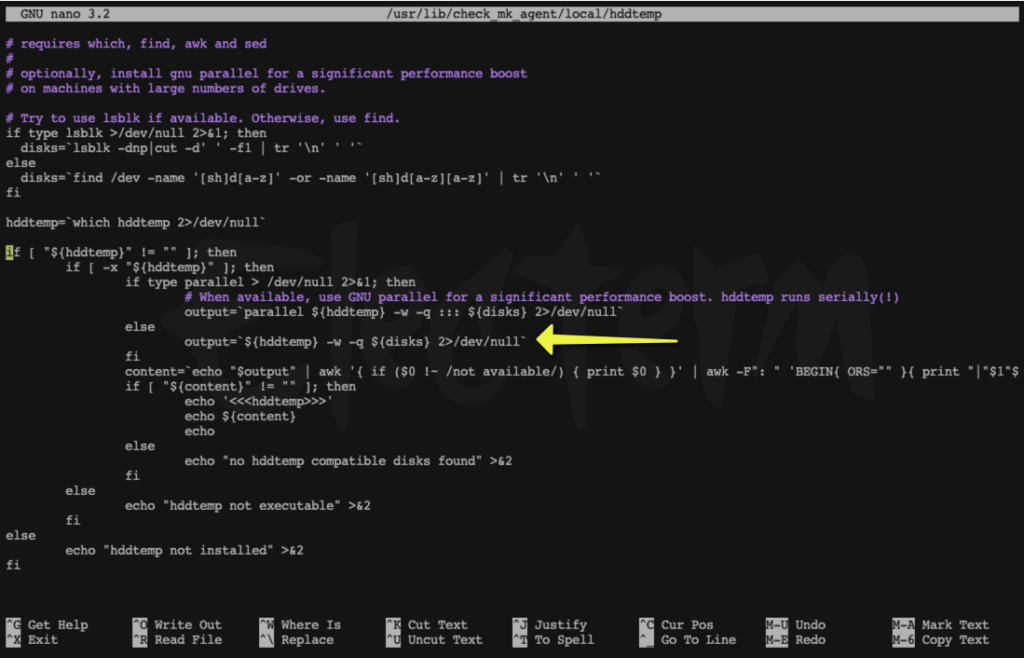Image resolution: width=1024 pixels, height=658 pixels.
Task: Click the disks=`find /dev -name line
Action: tap(310, 178)
